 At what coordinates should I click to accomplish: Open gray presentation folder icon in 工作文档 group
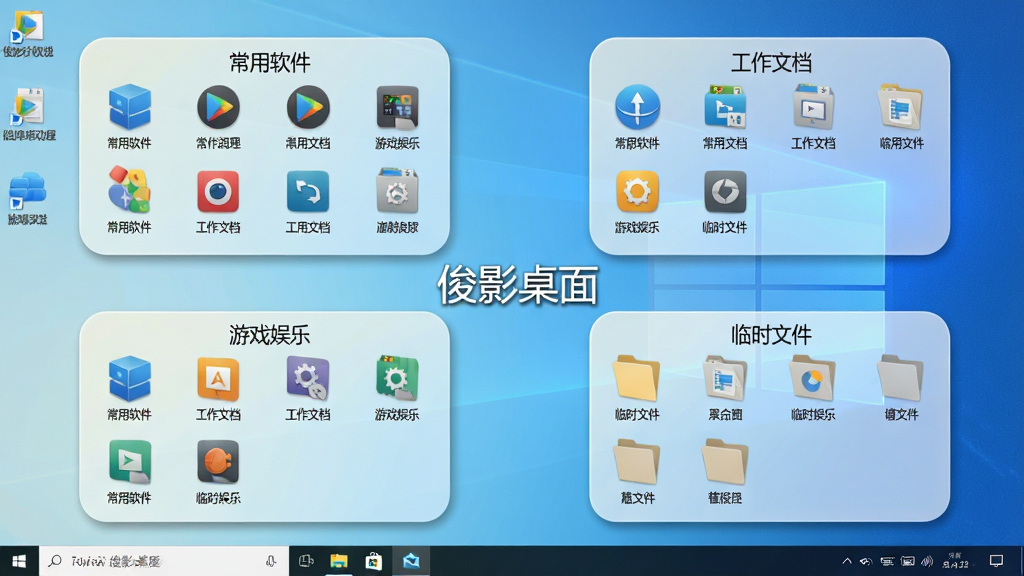(x=813, y=106)
